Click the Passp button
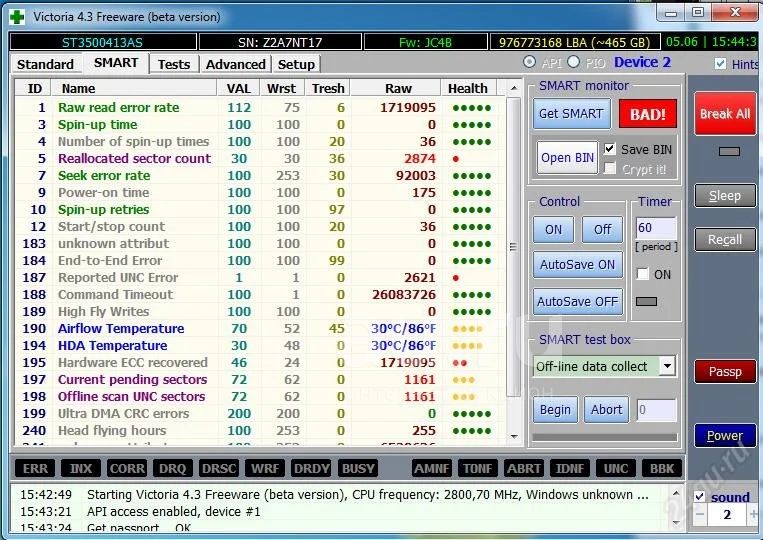Screen dimensions: 763x540 click(x=725, y=372)
